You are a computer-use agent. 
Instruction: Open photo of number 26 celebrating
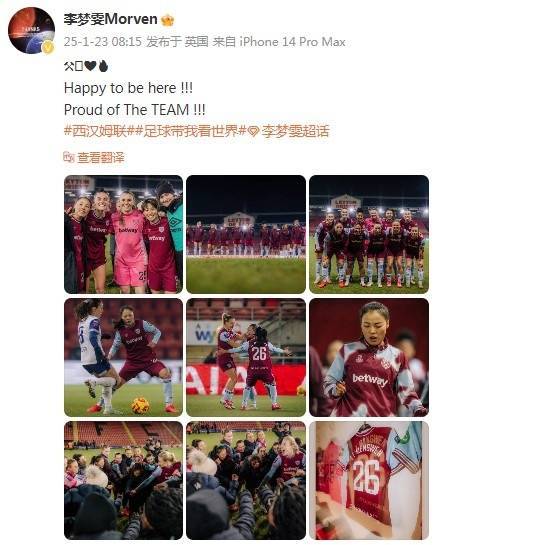pyautogui.click(x=246, y=357)
